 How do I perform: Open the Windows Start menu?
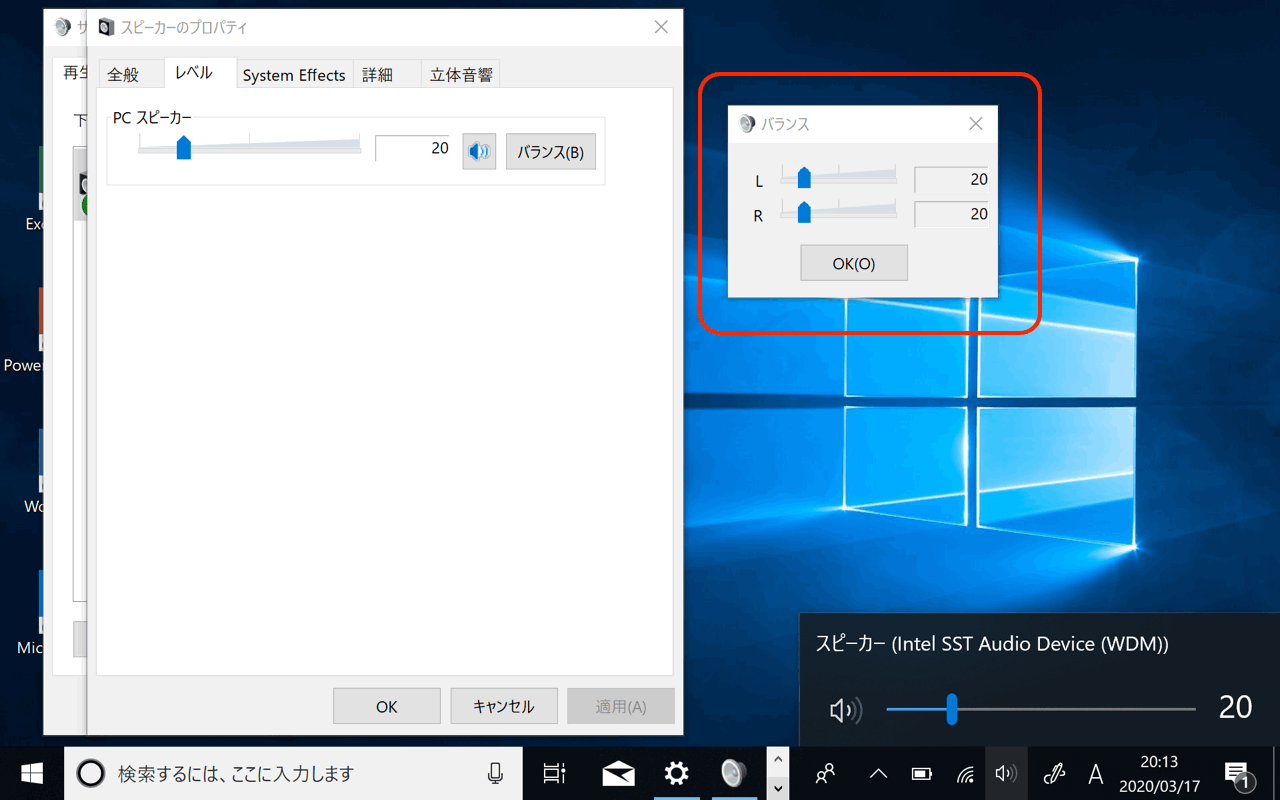[31, 773]
